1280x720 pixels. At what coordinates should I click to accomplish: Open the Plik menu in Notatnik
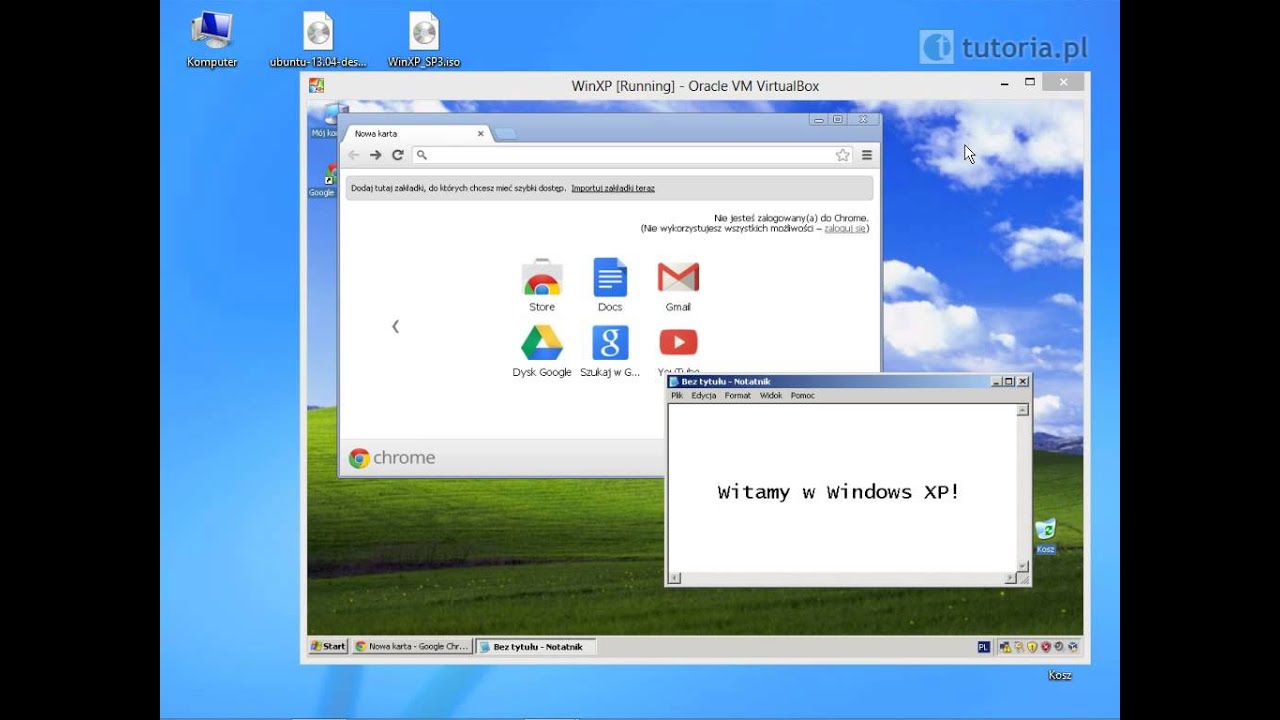(677, 396)
